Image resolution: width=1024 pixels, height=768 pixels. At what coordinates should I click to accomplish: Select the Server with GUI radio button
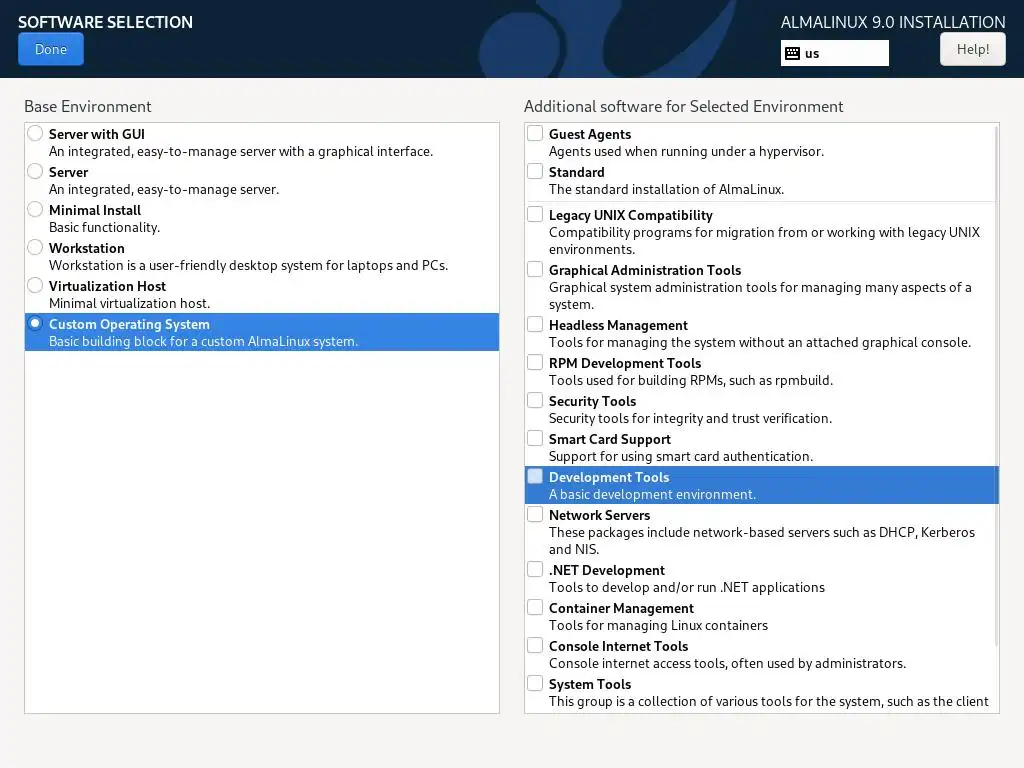coord(36,134)
